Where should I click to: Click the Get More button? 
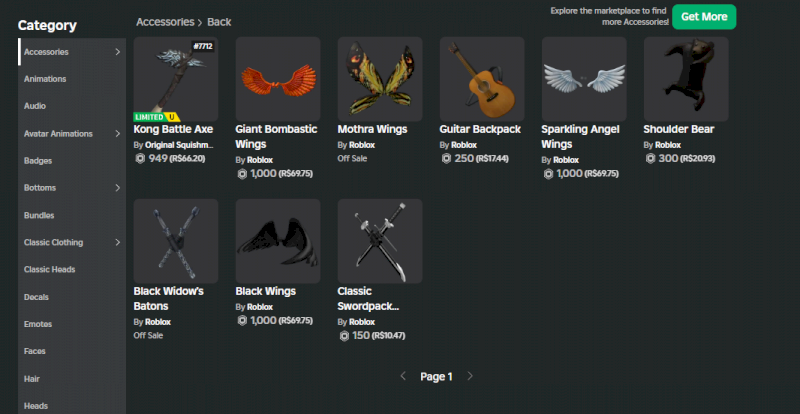pyautogui.click(x=703, y=17)
